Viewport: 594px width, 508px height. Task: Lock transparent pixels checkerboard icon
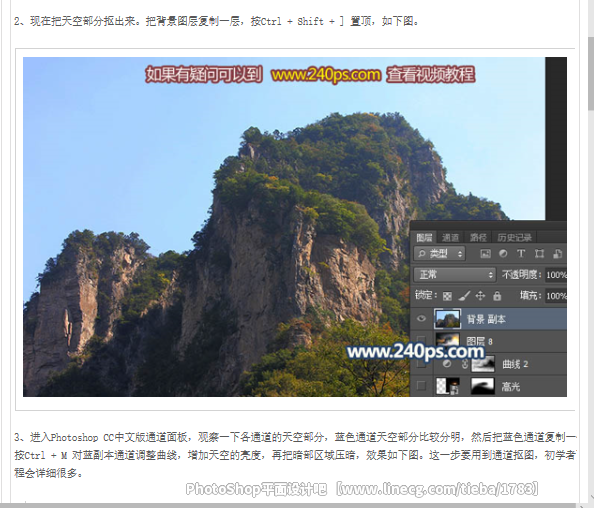447,296
